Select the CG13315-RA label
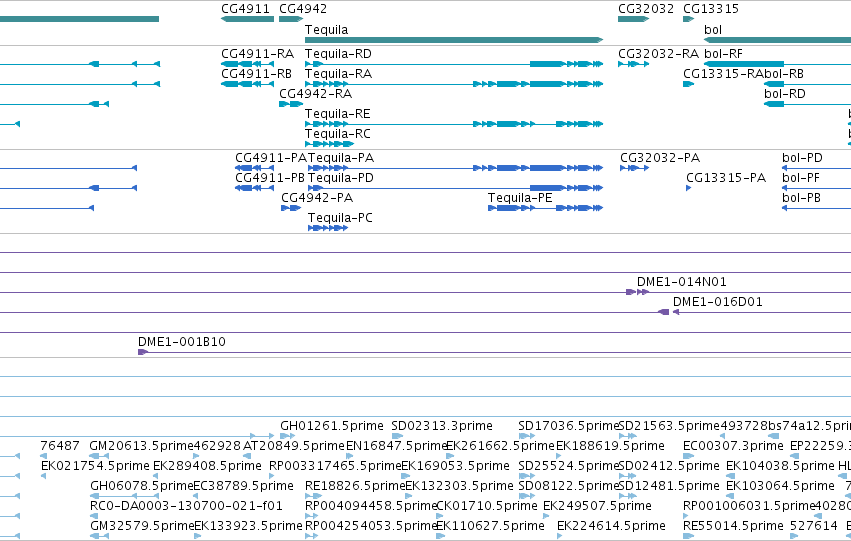The height and width of the screenshot is (541, 851). (x=723, y=74)
